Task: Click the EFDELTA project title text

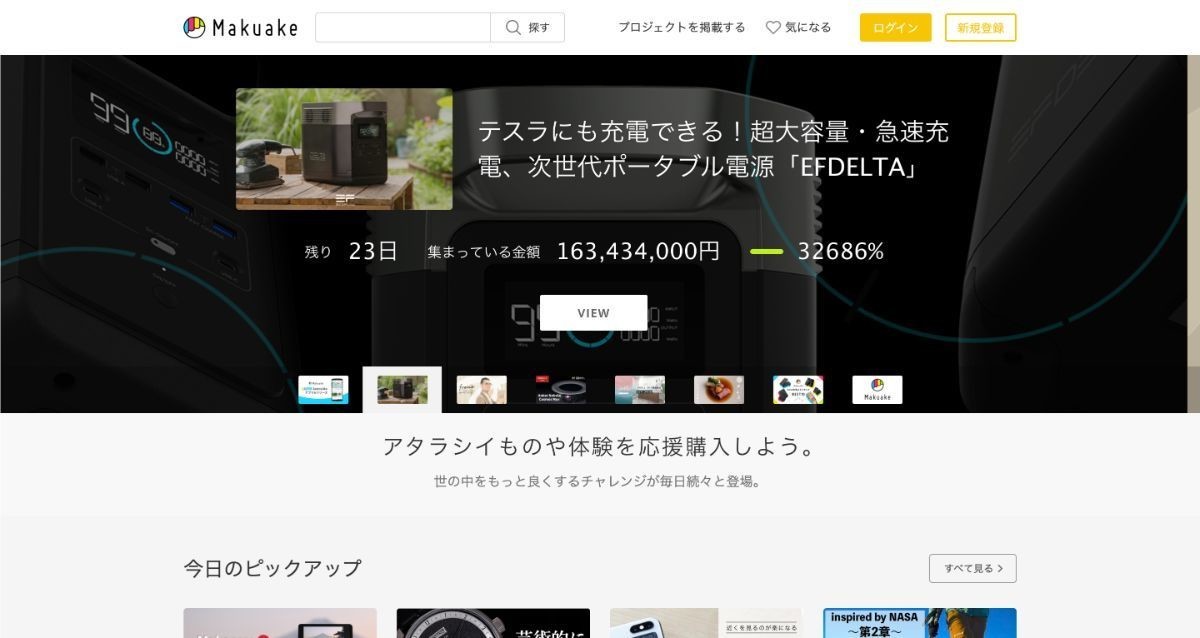Action: (x=713, y=148)
